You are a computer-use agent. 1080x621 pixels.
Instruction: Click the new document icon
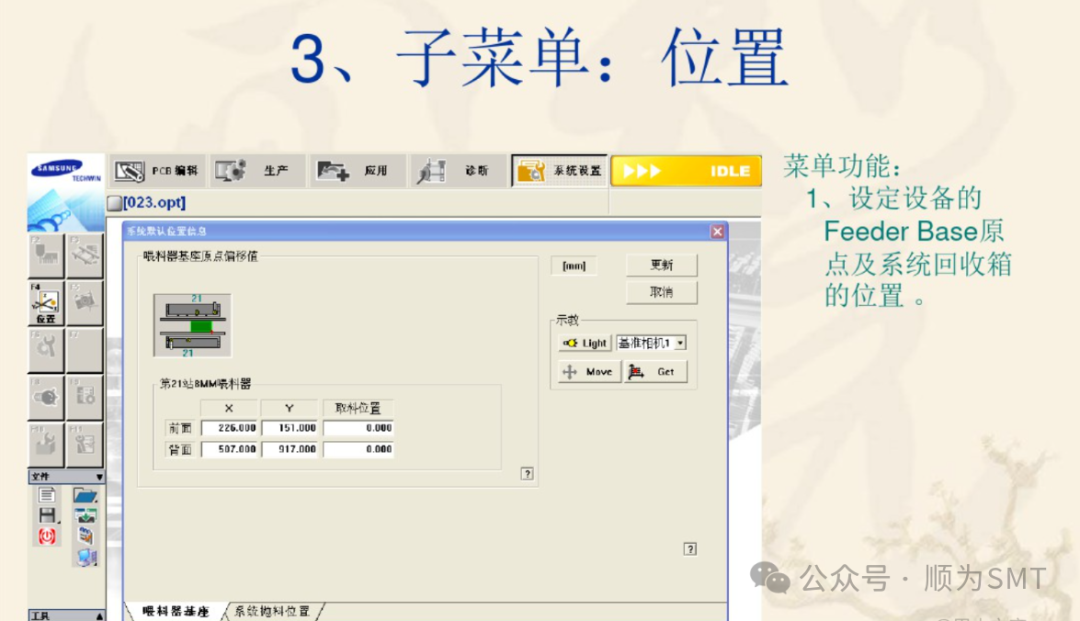tap(47, 495)
